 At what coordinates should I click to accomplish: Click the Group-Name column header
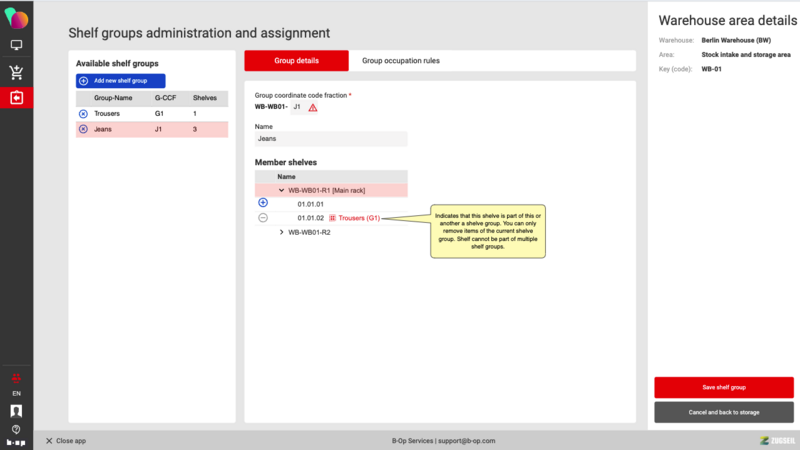[x=113, y=98]
